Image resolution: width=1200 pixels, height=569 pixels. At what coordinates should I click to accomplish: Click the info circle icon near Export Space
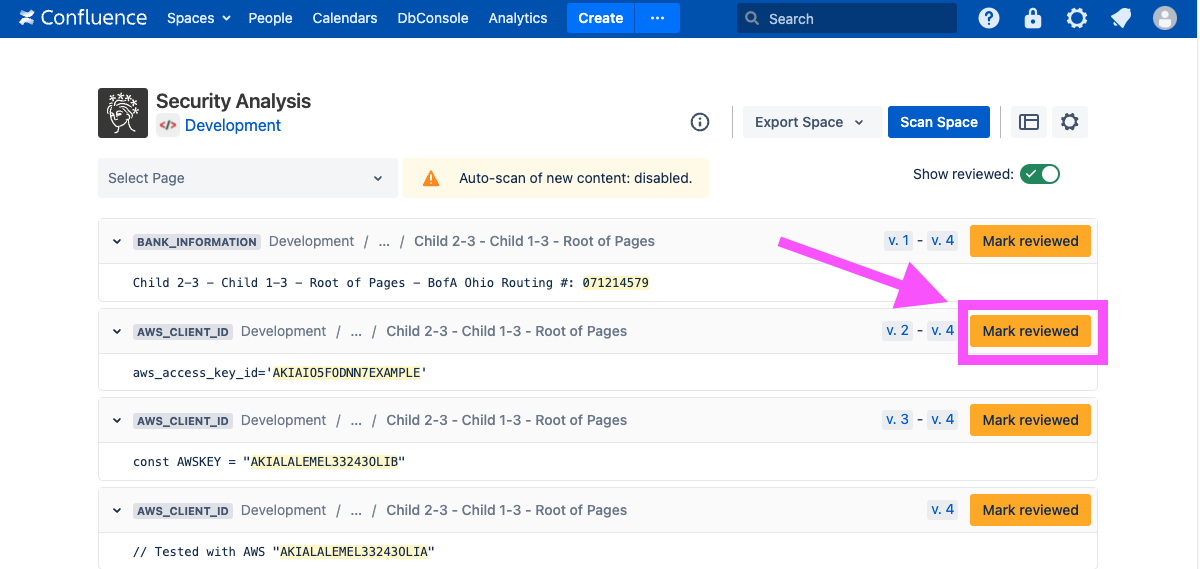(700, 122)
